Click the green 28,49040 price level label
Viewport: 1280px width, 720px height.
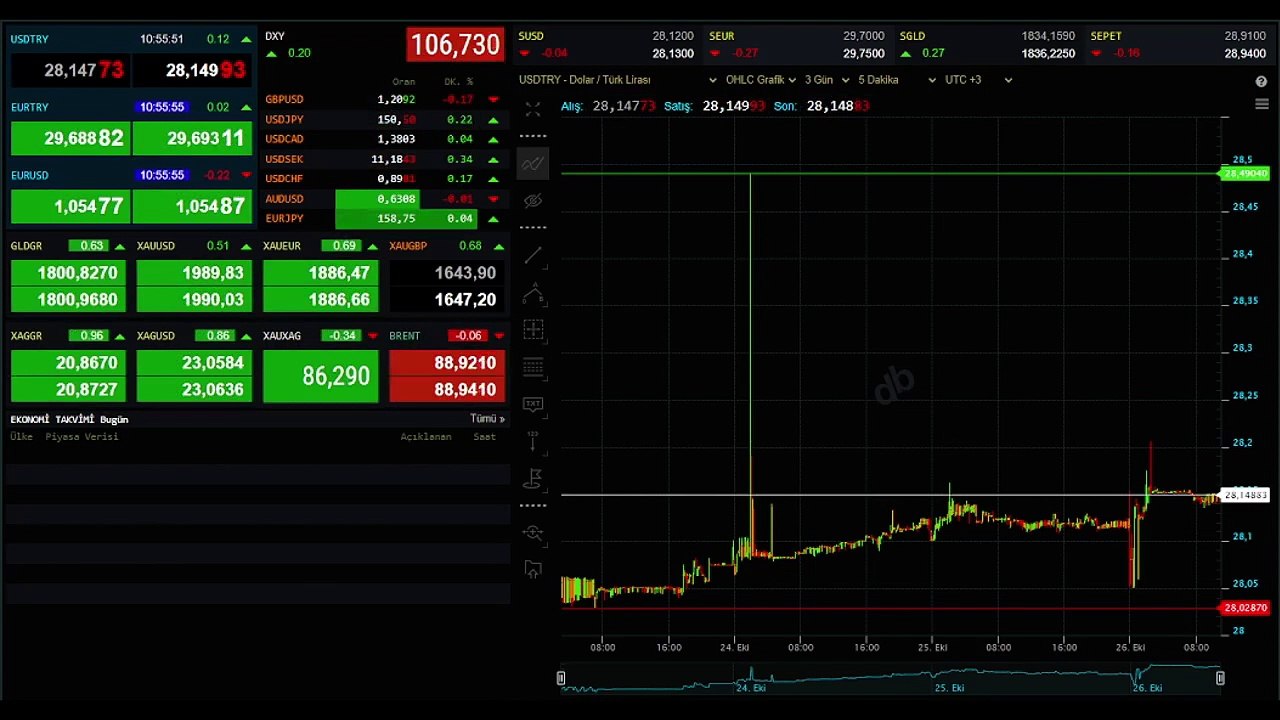point(1245,174)
